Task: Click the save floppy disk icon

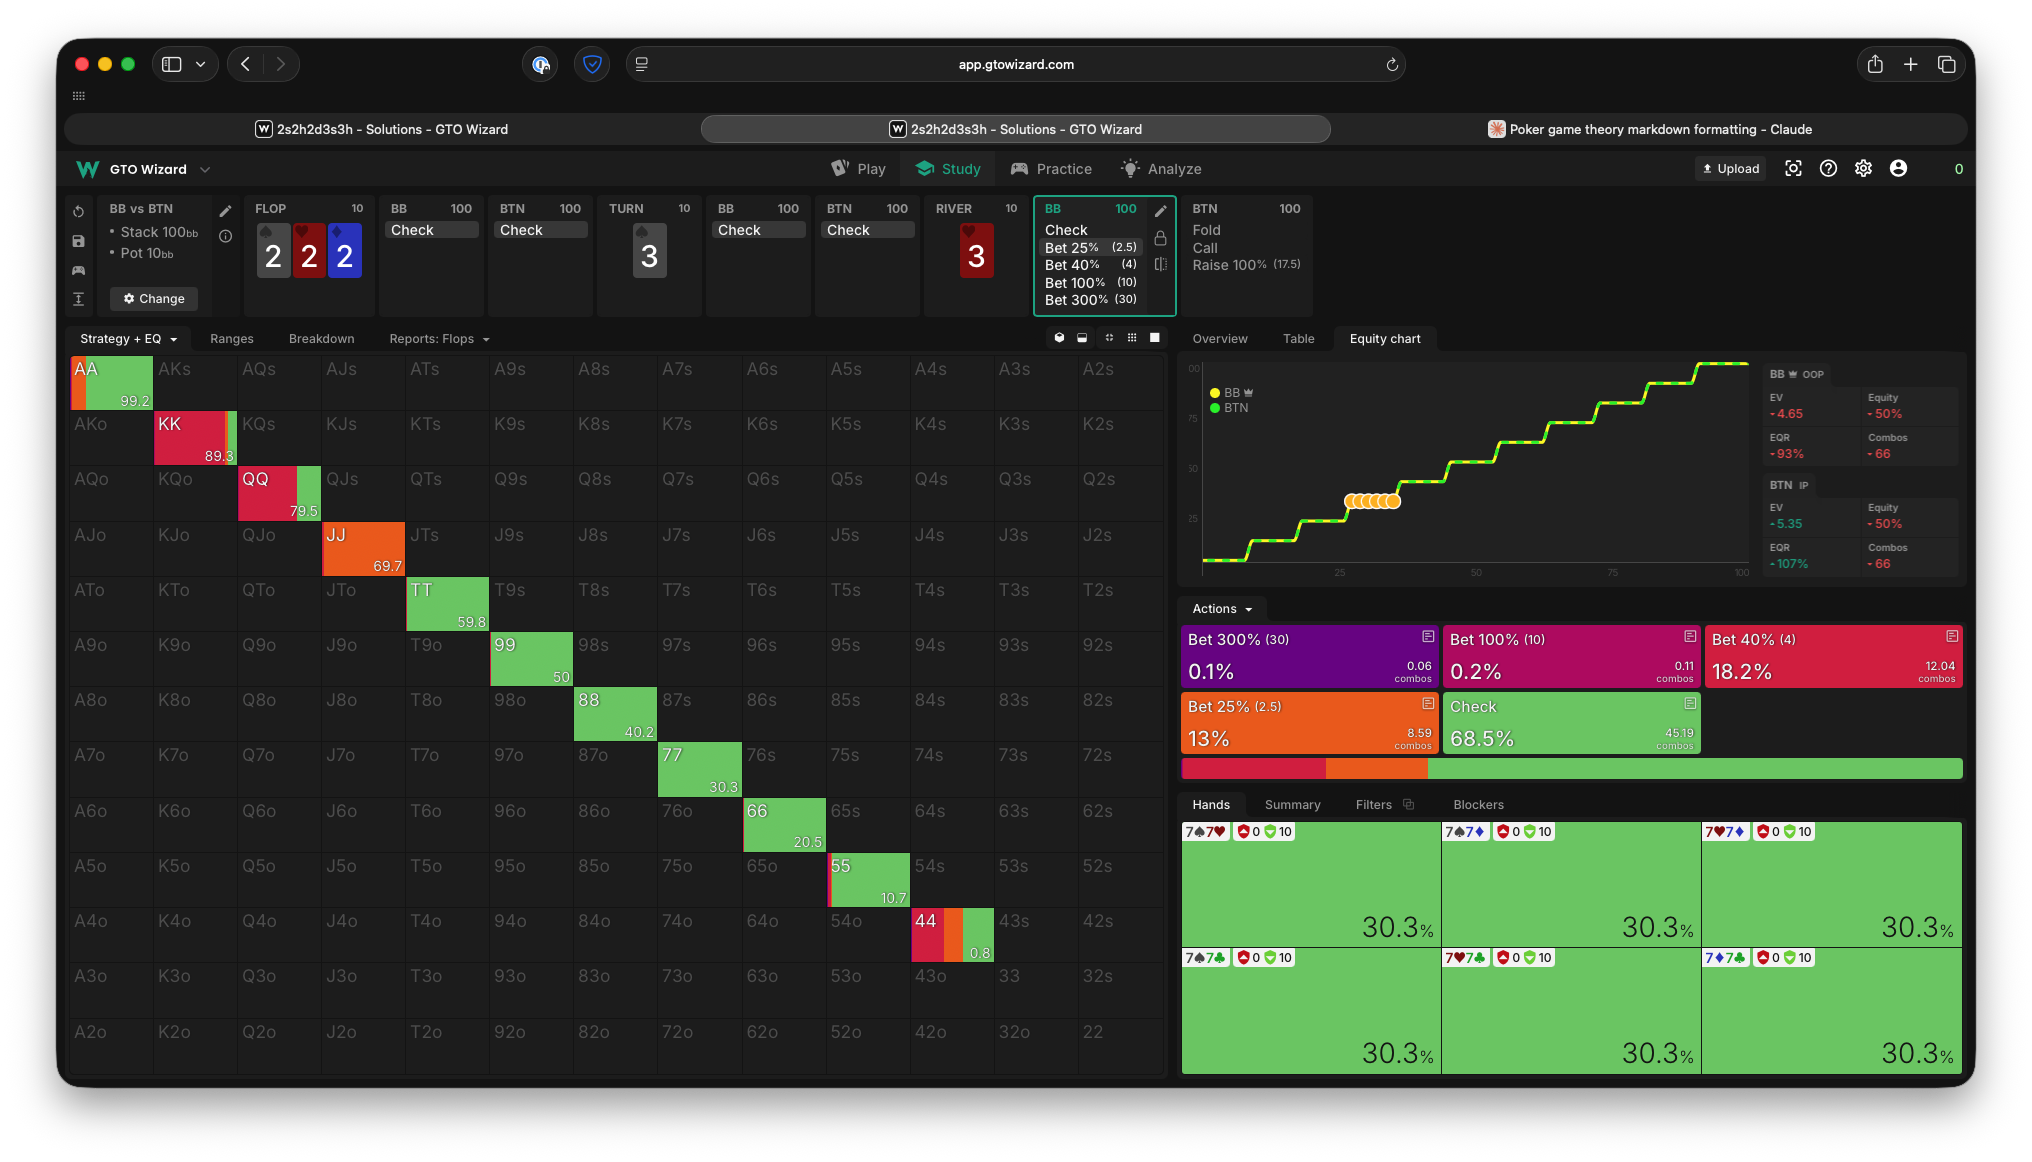Action: click(x=79, y=241)
